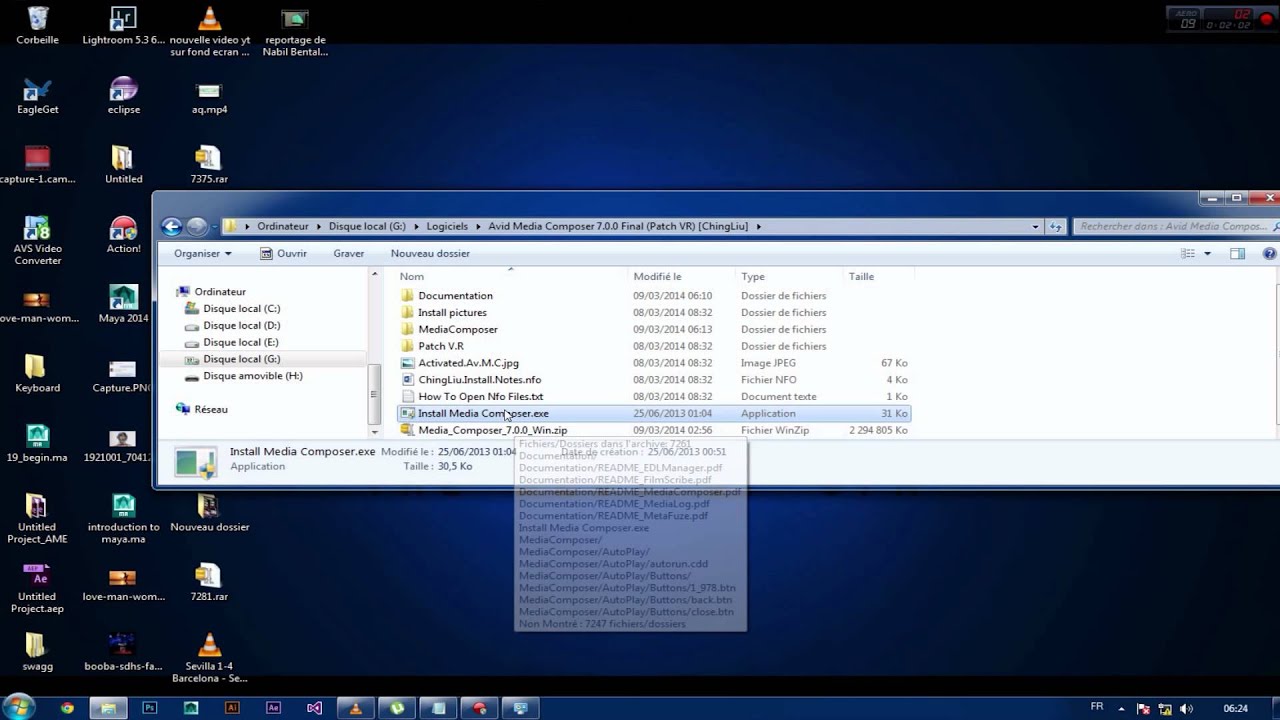Select Disque amovible (H:) in navigation pane

click(252, 376)
